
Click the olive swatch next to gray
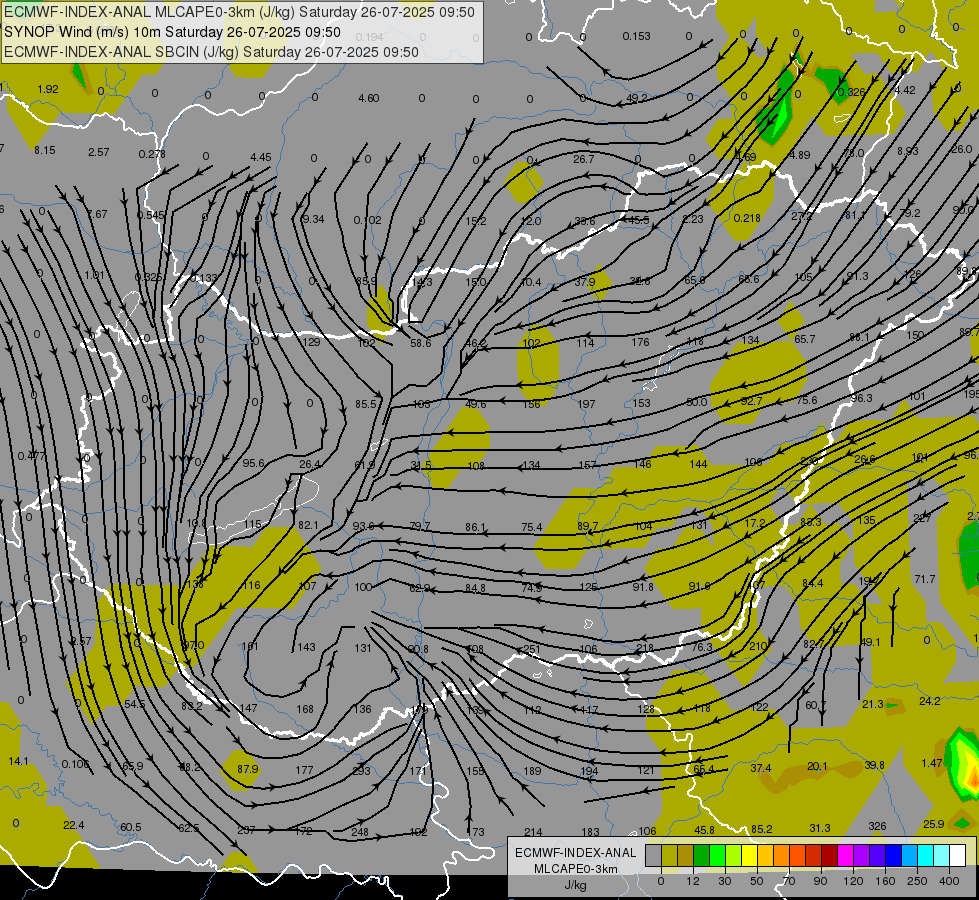tap(669, 855)
